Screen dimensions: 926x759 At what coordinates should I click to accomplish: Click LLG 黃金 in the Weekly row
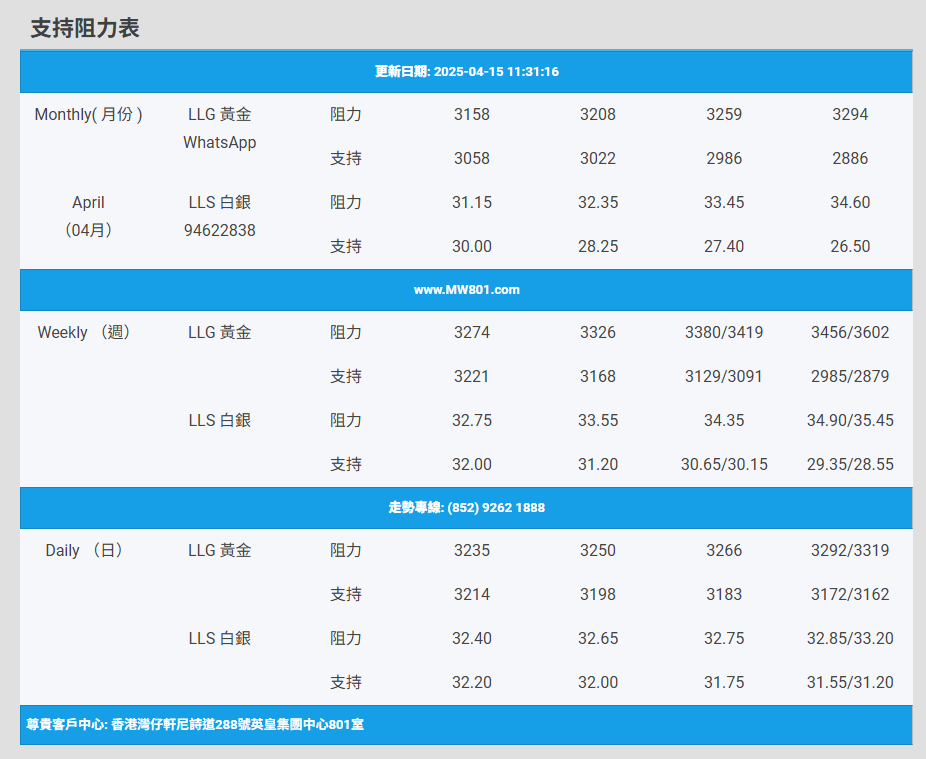[x=220, y=332]
